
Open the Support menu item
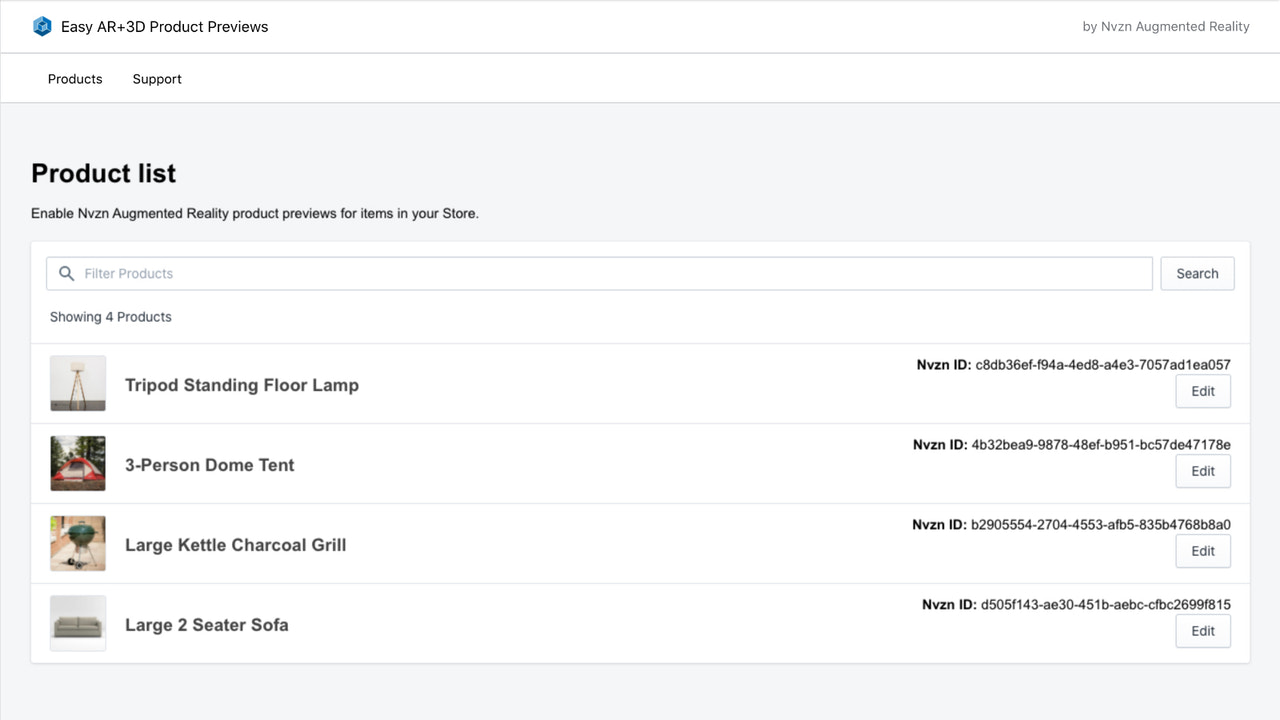click(x=156, y=78)
